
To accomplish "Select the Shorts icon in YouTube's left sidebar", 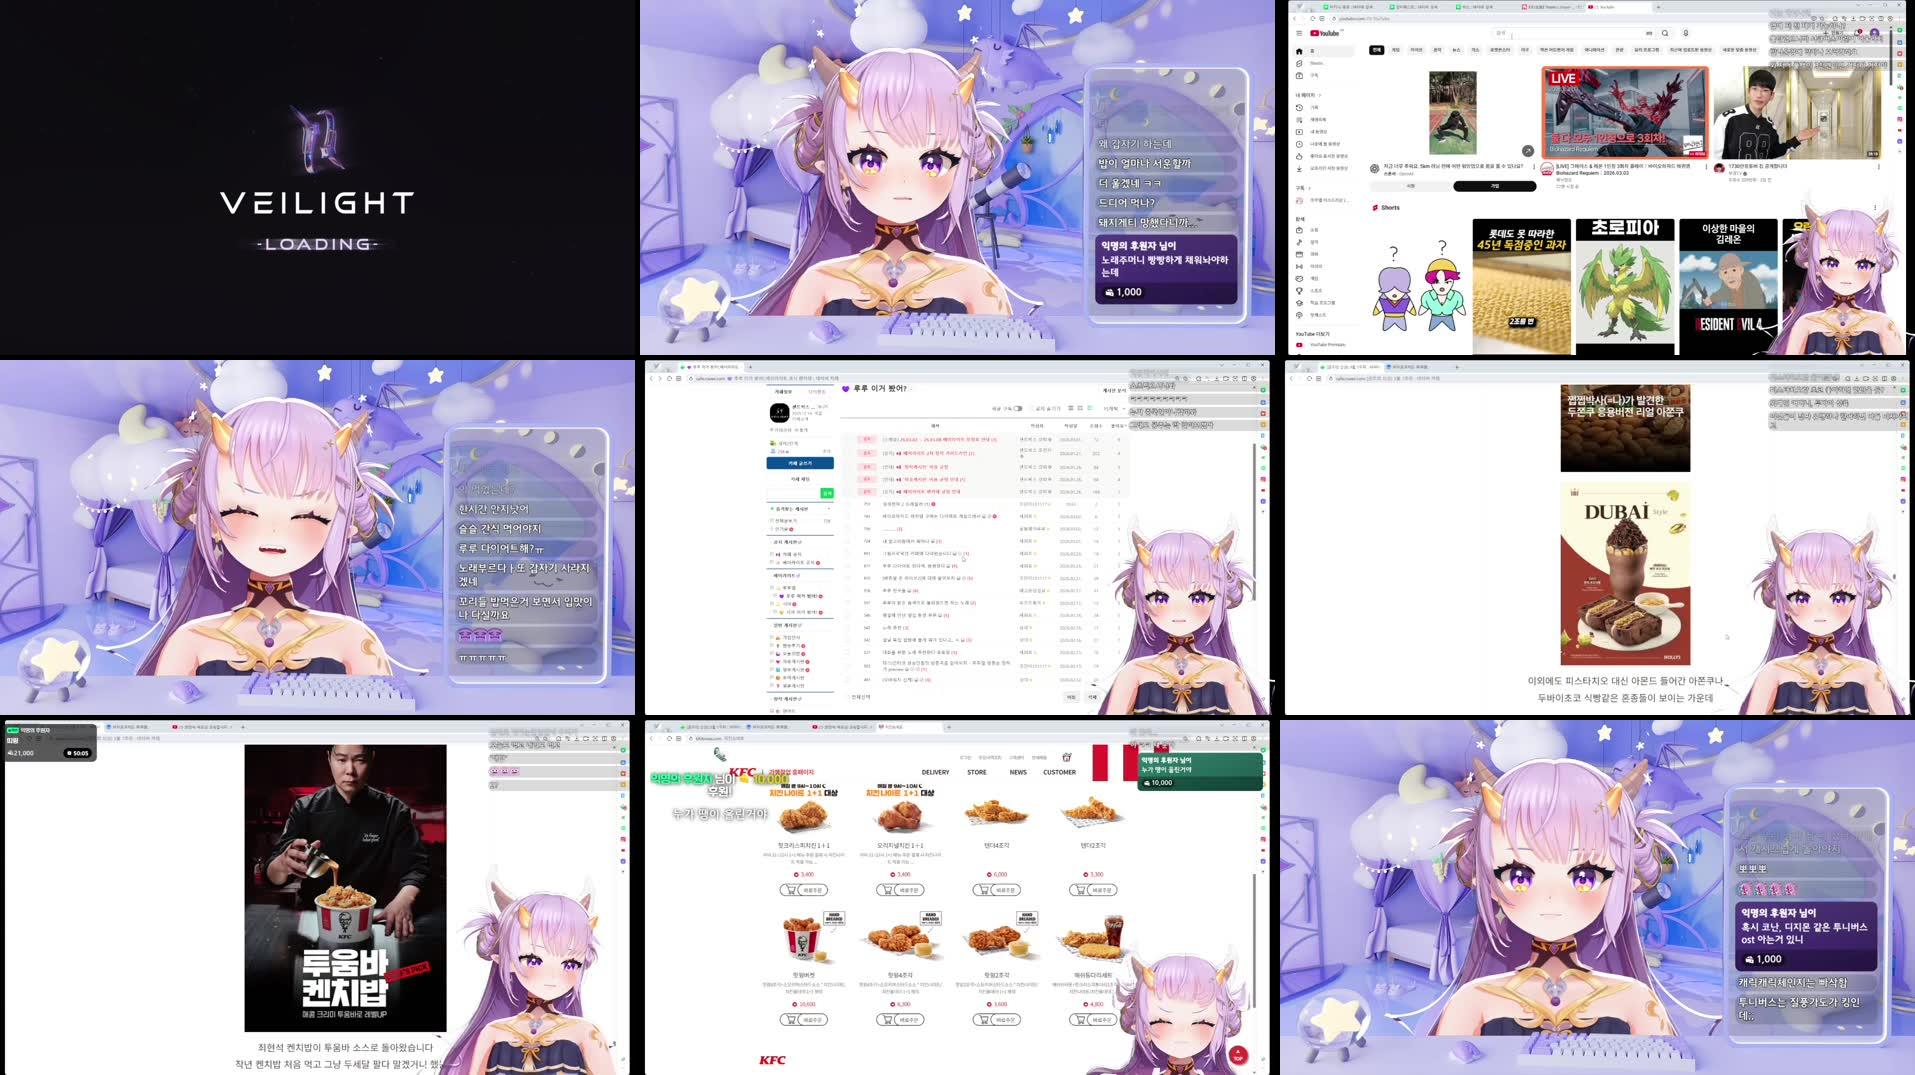I will tap(1299, 63).
